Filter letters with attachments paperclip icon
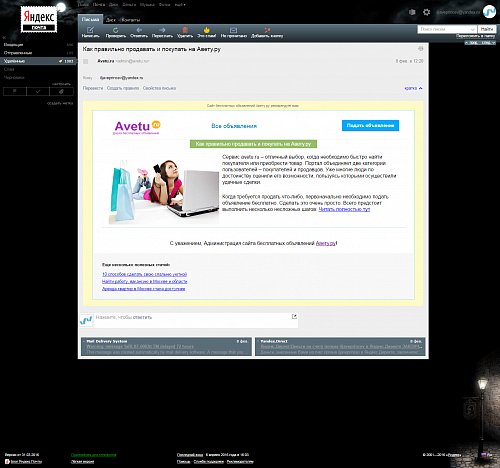 click(x=61, y=91)
